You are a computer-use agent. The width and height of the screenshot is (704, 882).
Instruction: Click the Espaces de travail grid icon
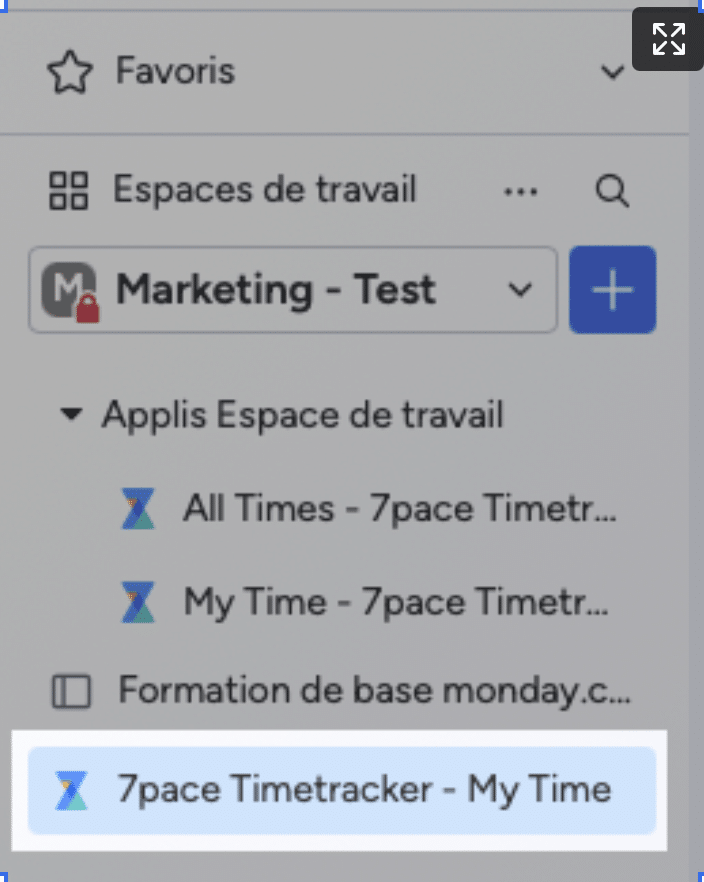tap(69, 190)
